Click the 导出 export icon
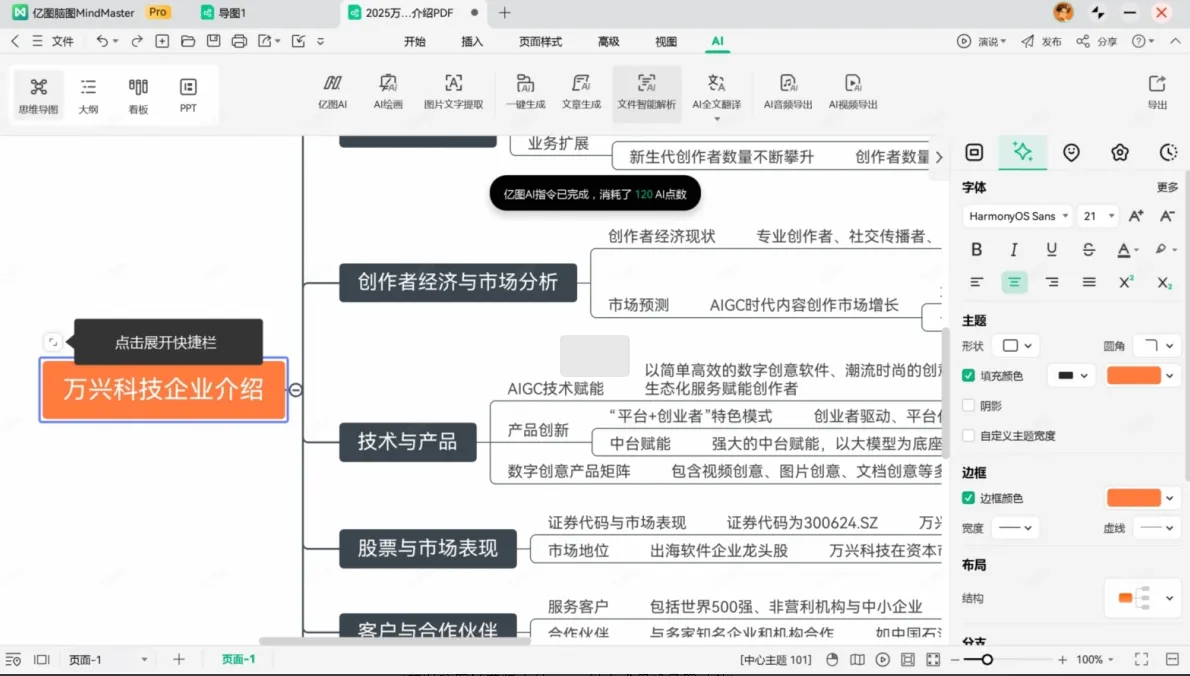This screenshot has width=1190, height=676. pos(1157,93)
